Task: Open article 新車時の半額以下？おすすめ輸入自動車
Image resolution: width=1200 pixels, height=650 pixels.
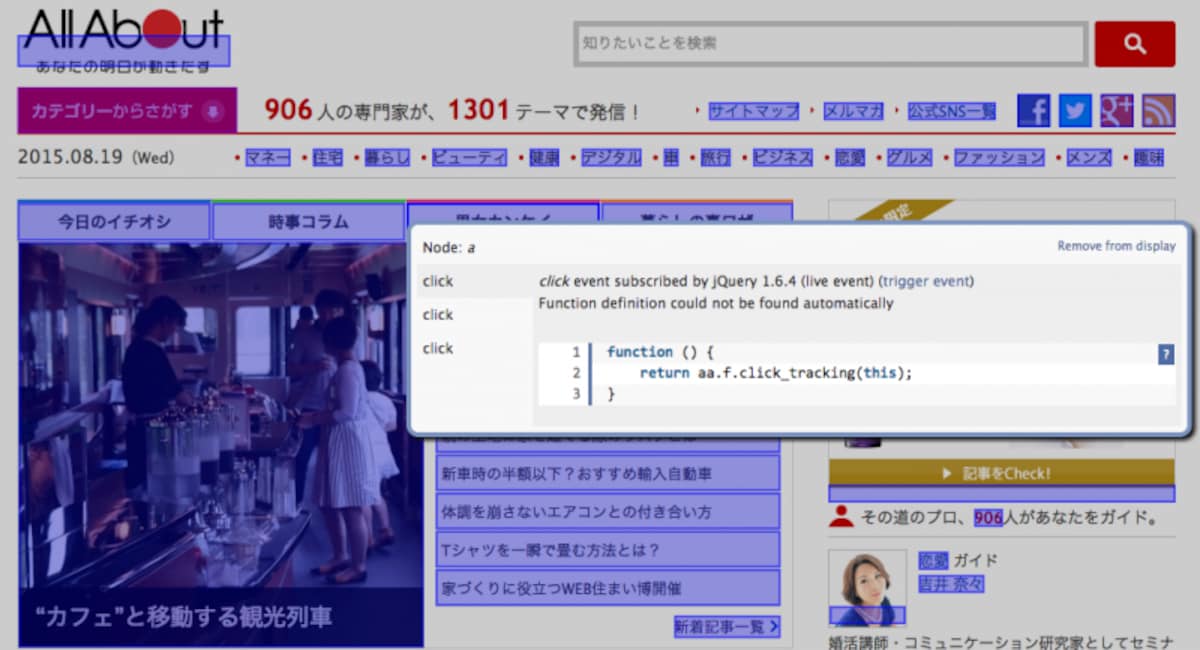Action: (x=608, y=473)
